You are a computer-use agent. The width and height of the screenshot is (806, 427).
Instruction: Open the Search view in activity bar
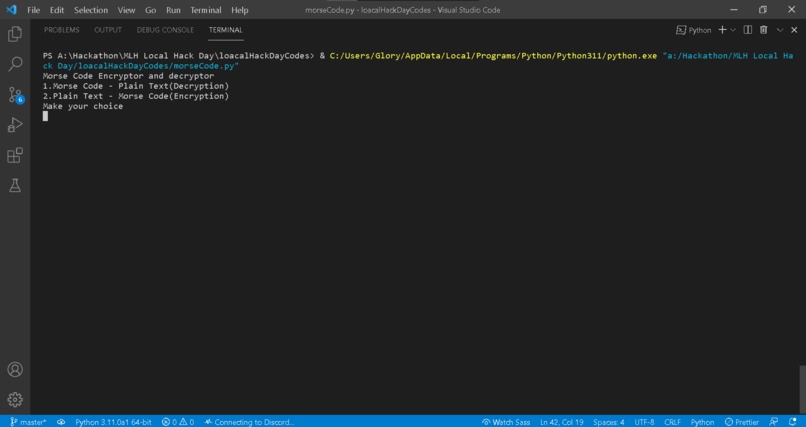15,64
